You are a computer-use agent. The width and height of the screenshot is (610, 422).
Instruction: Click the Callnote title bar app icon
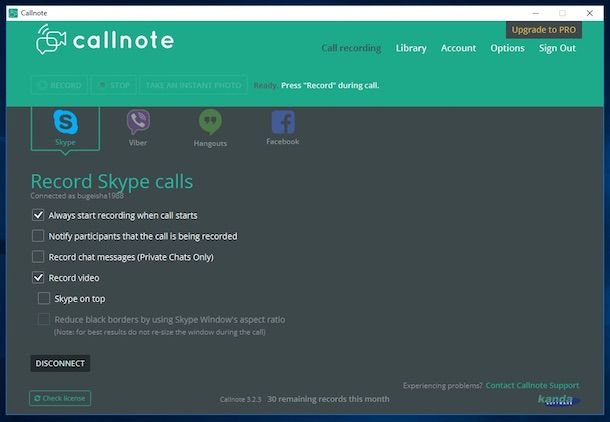click(x=13, y=13)
